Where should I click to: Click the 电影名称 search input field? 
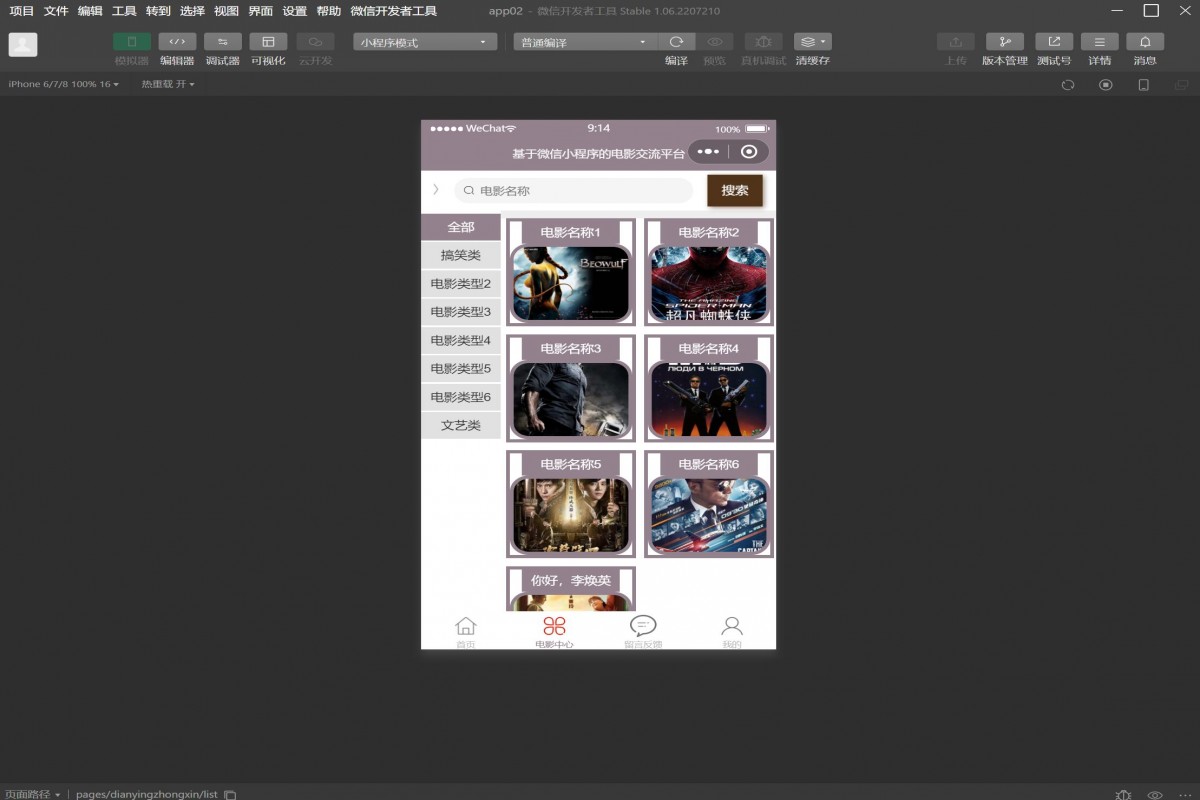coord(580,191)
